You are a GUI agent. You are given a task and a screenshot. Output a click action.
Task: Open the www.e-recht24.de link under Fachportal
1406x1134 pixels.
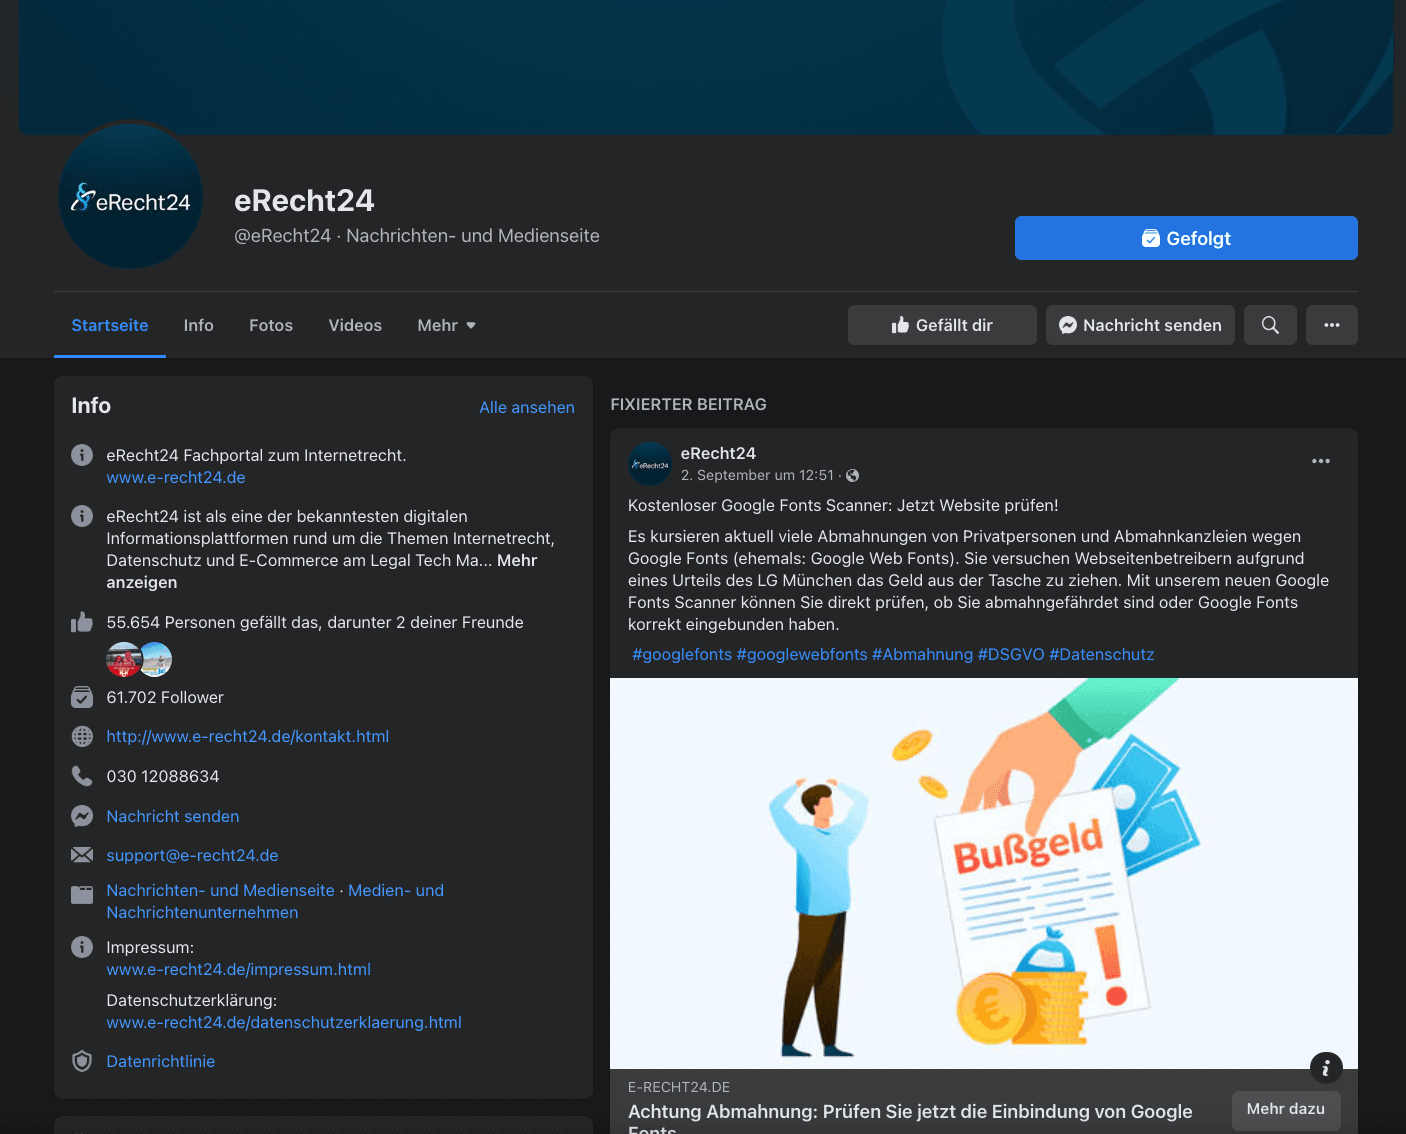[x=176, y=477]
